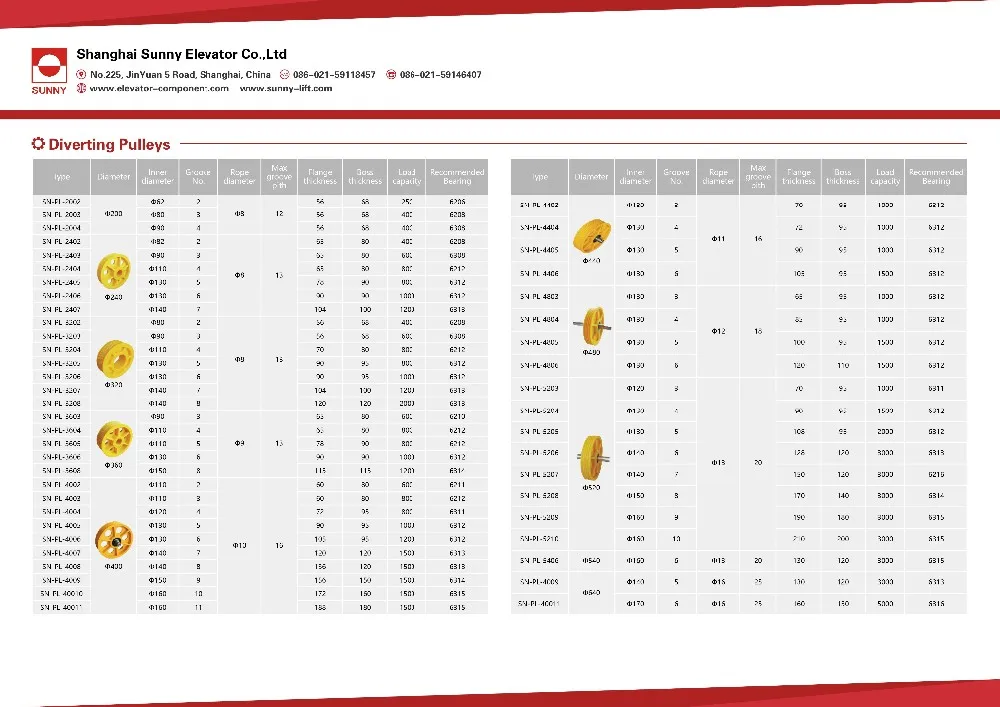Click the globe icon beside the website addresses
1000x707 pixels.
click(82, 88)
